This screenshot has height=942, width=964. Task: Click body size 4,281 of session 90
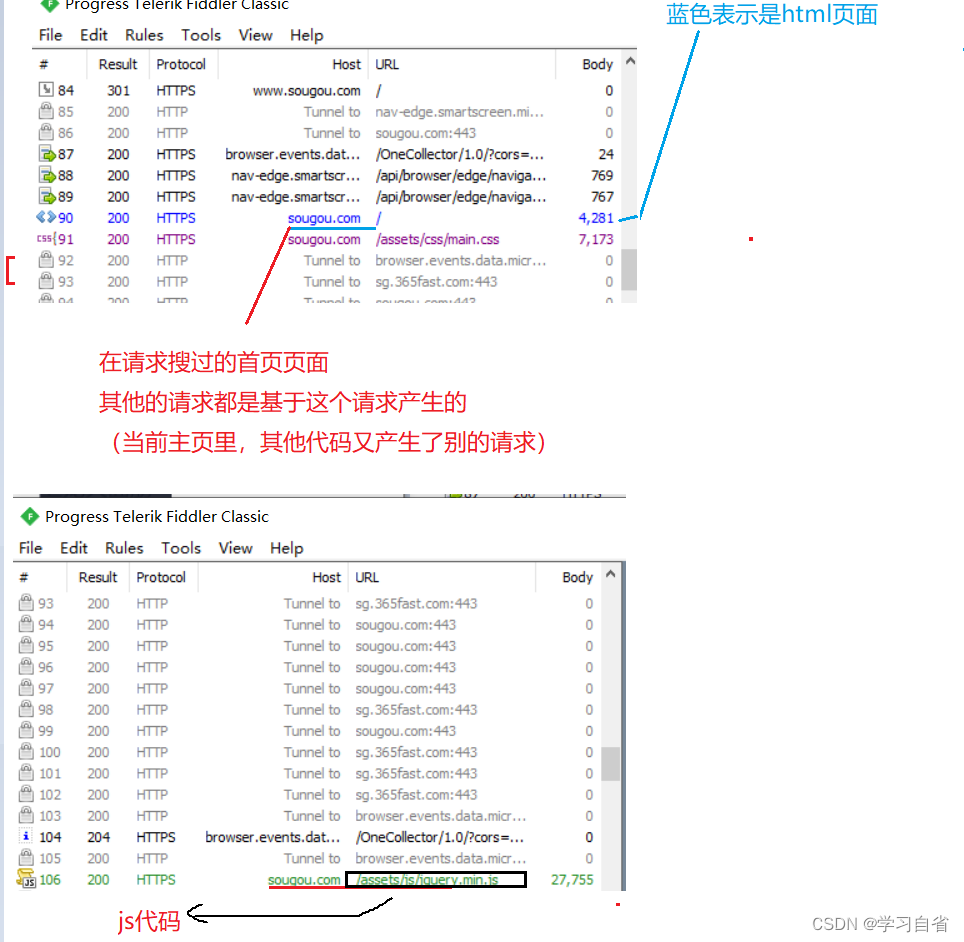pos(596,218)
